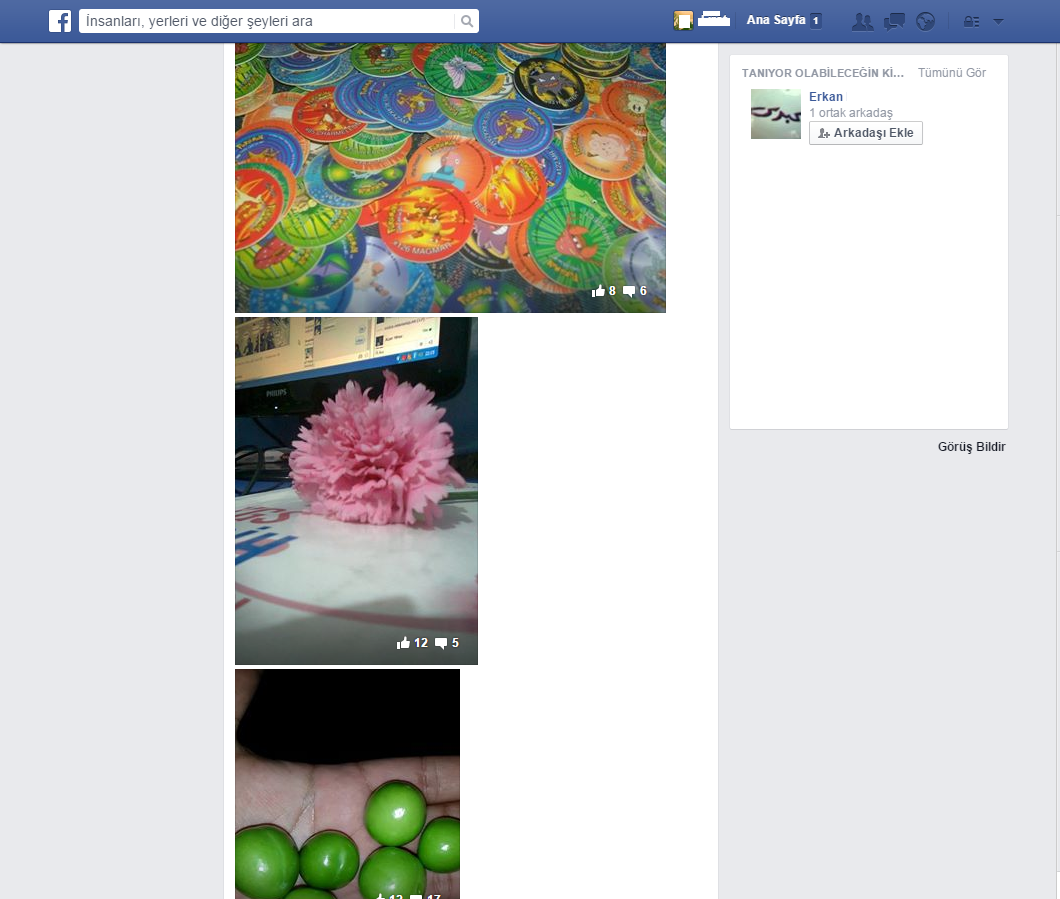Click comment icon showing 5 on carnation photo
Screen dimensions: 1060x899
(x=441, y=643)
